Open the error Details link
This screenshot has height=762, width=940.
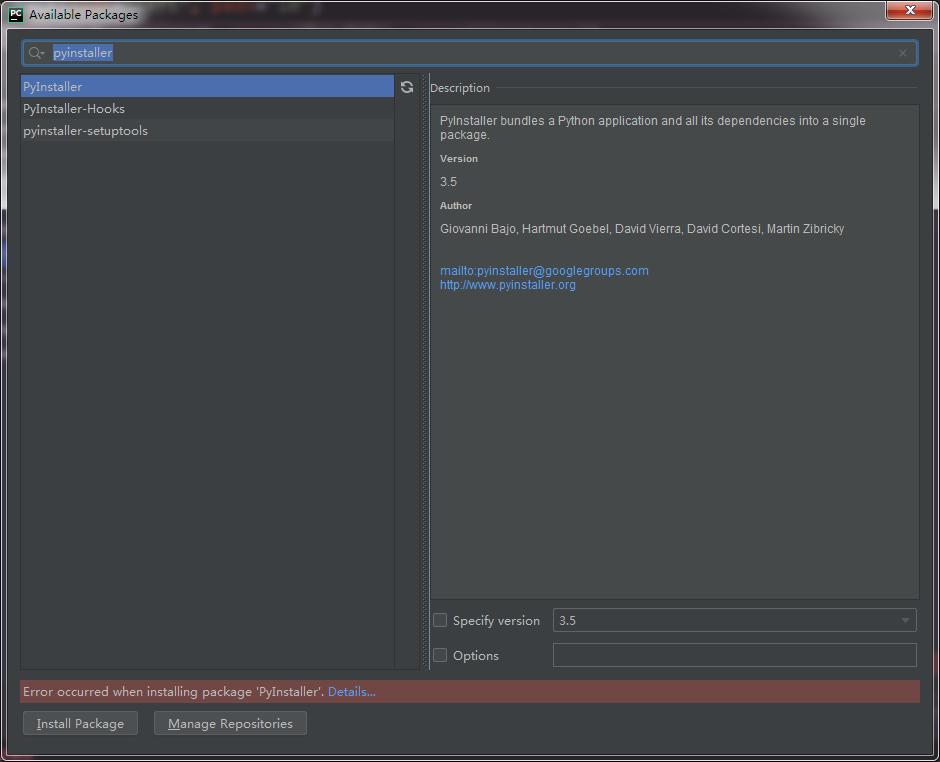[352, 691]
